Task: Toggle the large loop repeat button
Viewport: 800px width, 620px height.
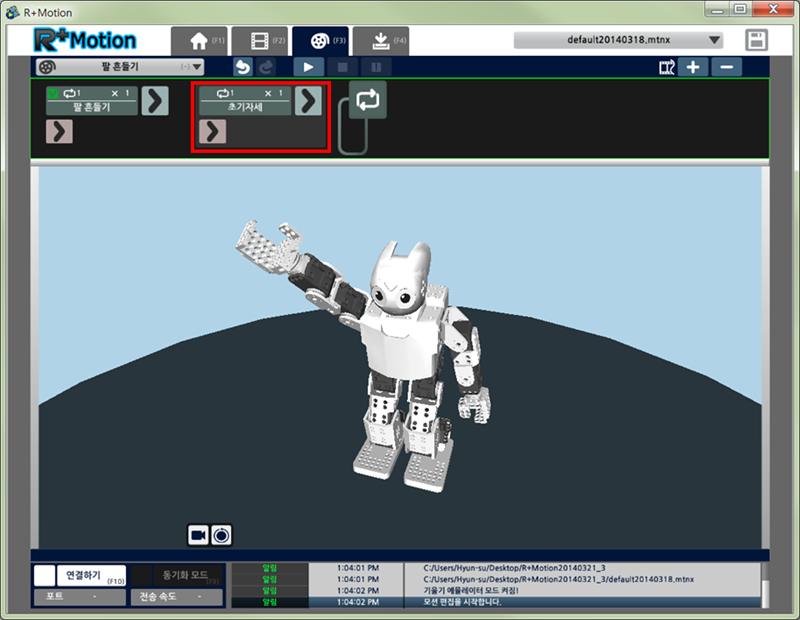Action: pos(368,100)
